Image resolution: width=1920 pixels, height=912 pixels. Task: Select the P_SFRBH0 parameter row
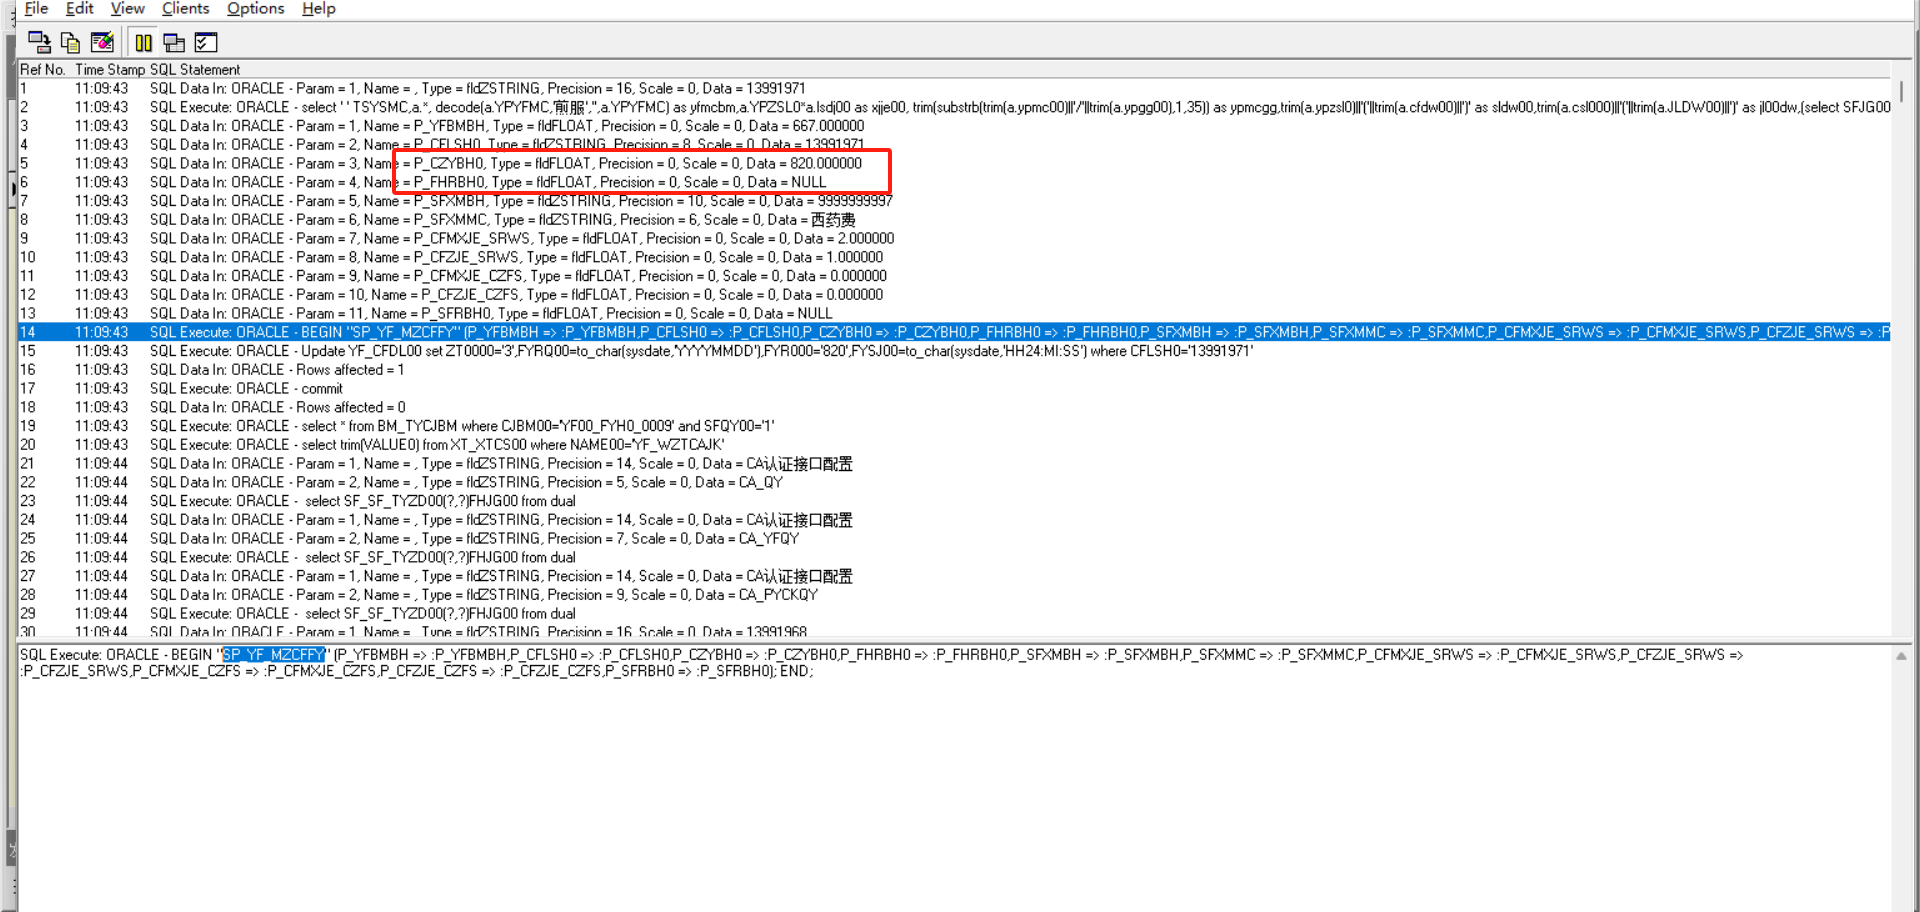(x=954, y=314)
